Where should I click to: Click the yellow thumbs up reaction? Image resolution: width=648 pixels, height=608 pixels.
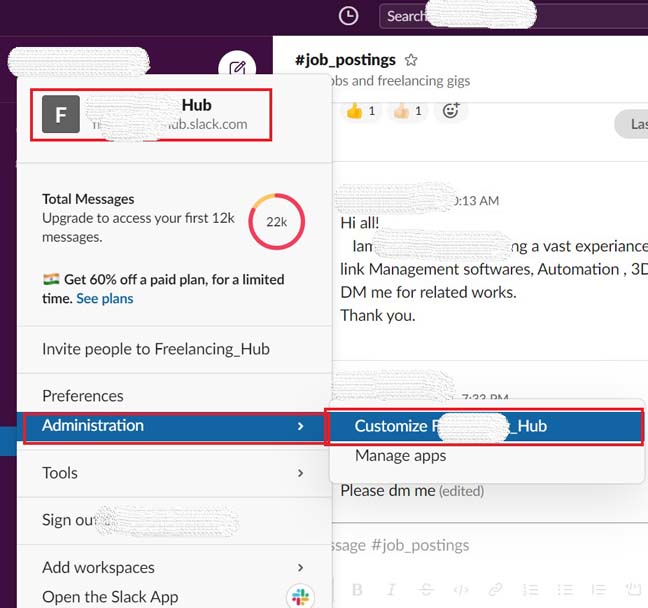361,111
